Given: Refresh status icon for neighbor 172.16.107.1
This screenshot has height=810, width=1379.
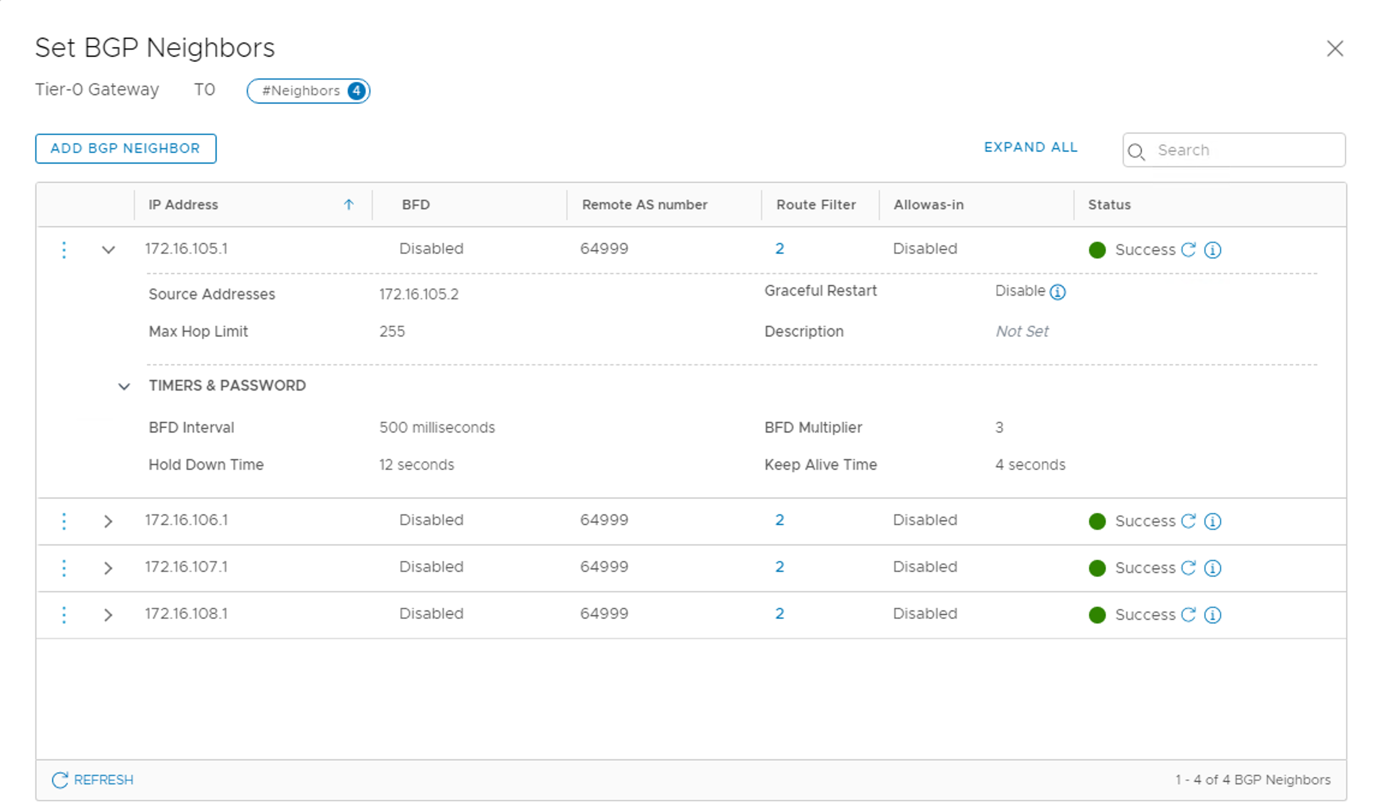Looking at the screenshot, I should [x=1188, y=568].
